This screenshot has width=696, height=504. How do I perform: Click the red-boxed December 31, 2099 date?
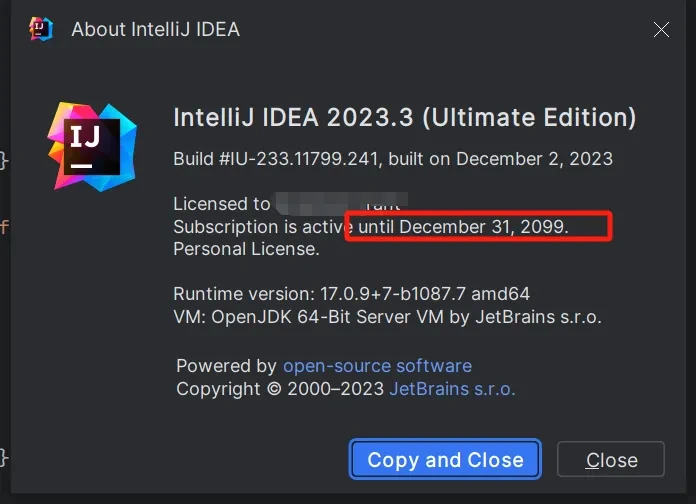tap(483, 227)
